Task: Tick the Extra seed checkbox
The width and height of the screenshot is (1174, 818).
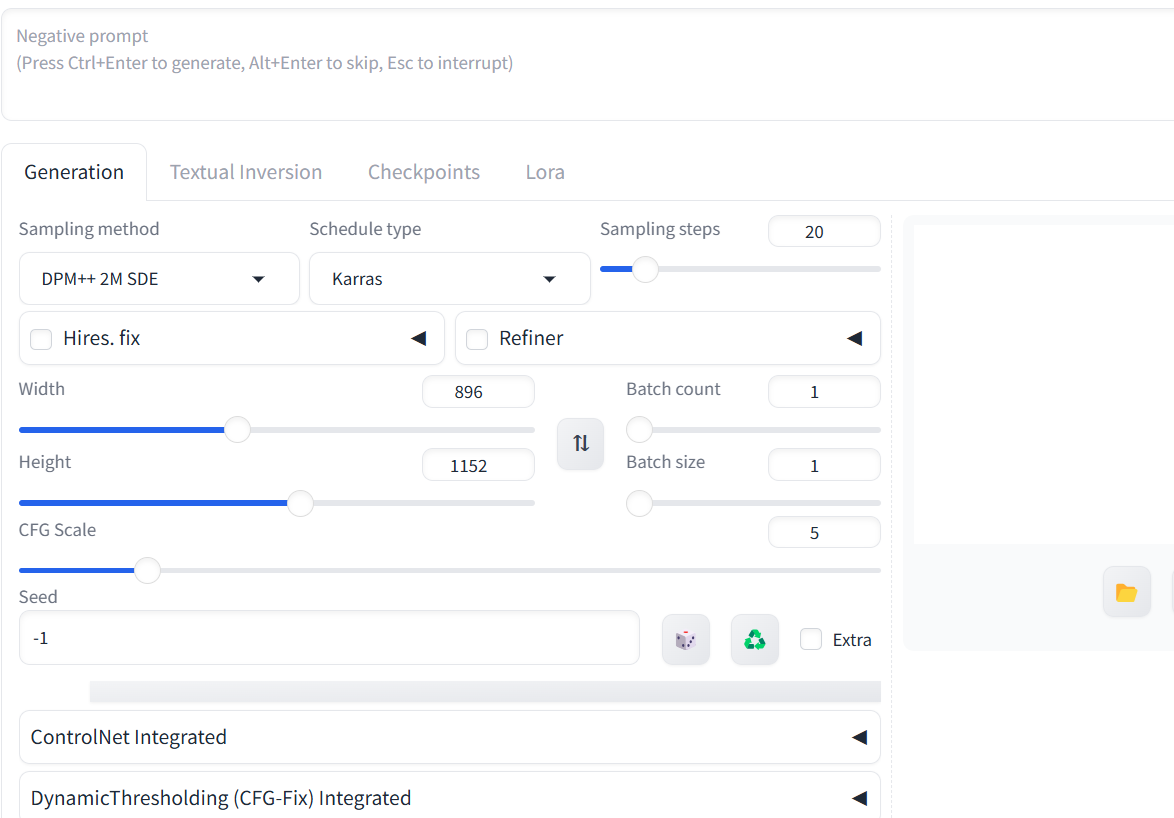Action: pyautogui.click(x=811, y=640)
